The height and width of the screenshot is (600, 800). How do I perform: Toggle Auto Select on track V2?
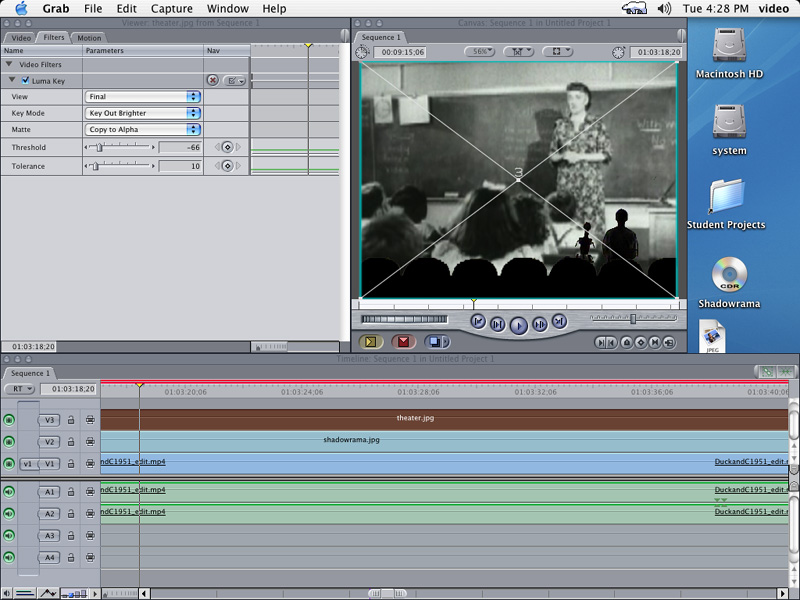click(90, 442)
